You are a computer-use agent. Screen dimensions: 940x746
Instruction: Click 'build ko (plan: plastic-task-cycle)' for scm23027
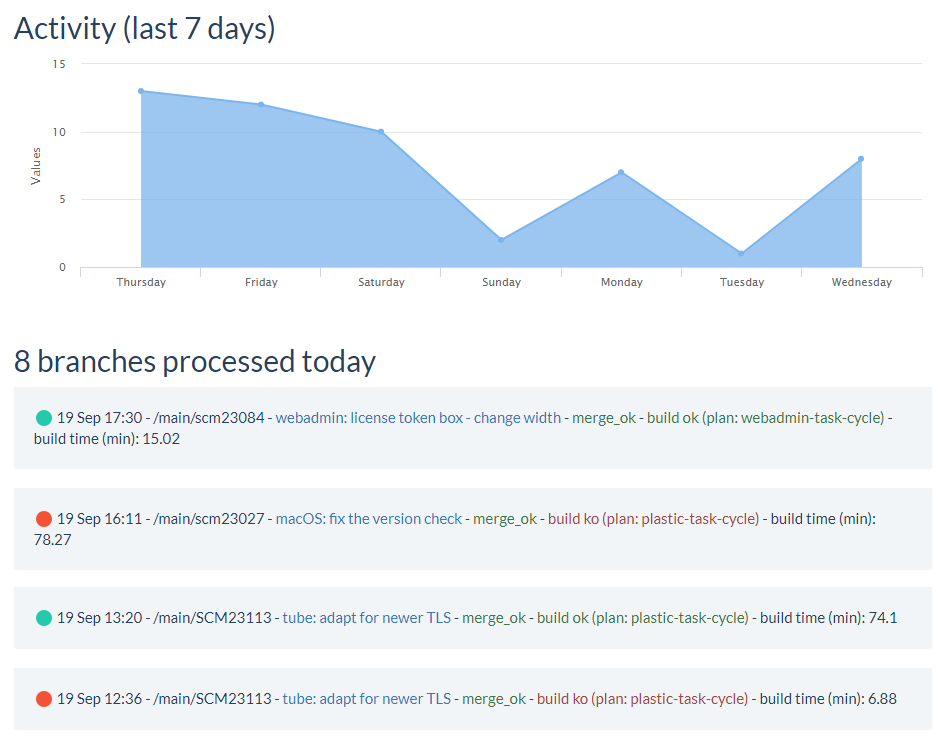coord(653,519)
